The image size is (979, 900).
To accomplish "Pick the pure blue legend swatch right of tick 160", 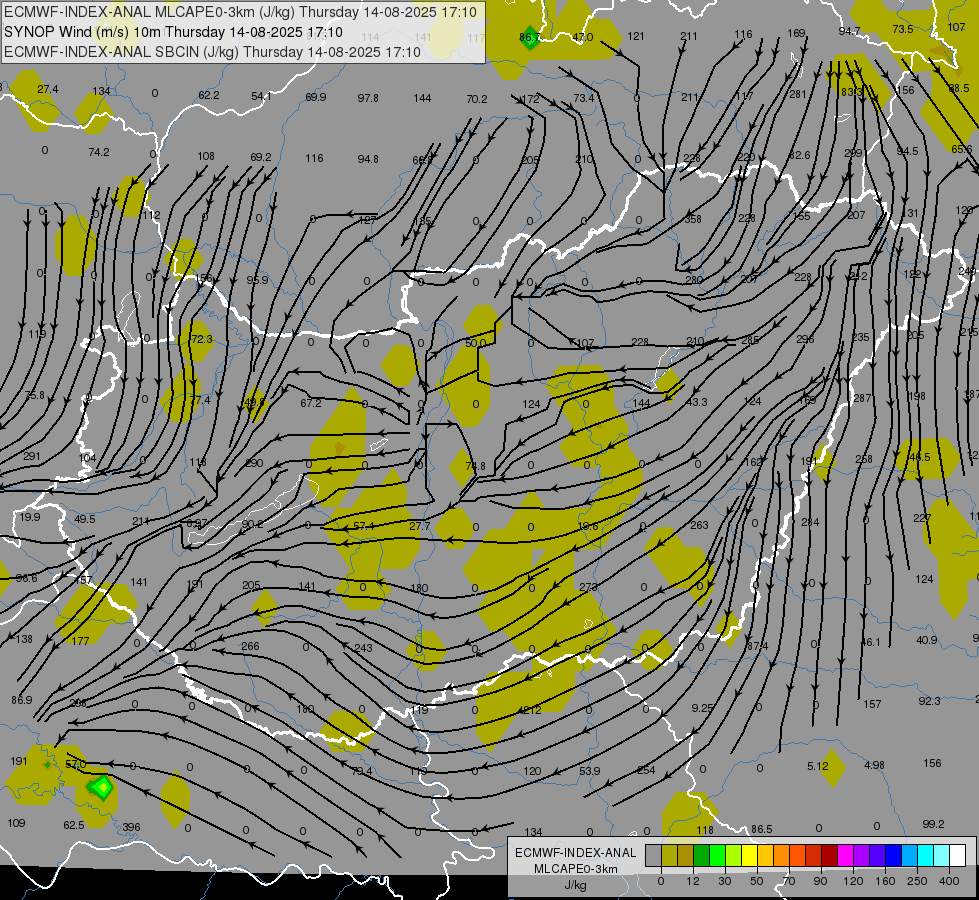I will (x=893, y=855).
